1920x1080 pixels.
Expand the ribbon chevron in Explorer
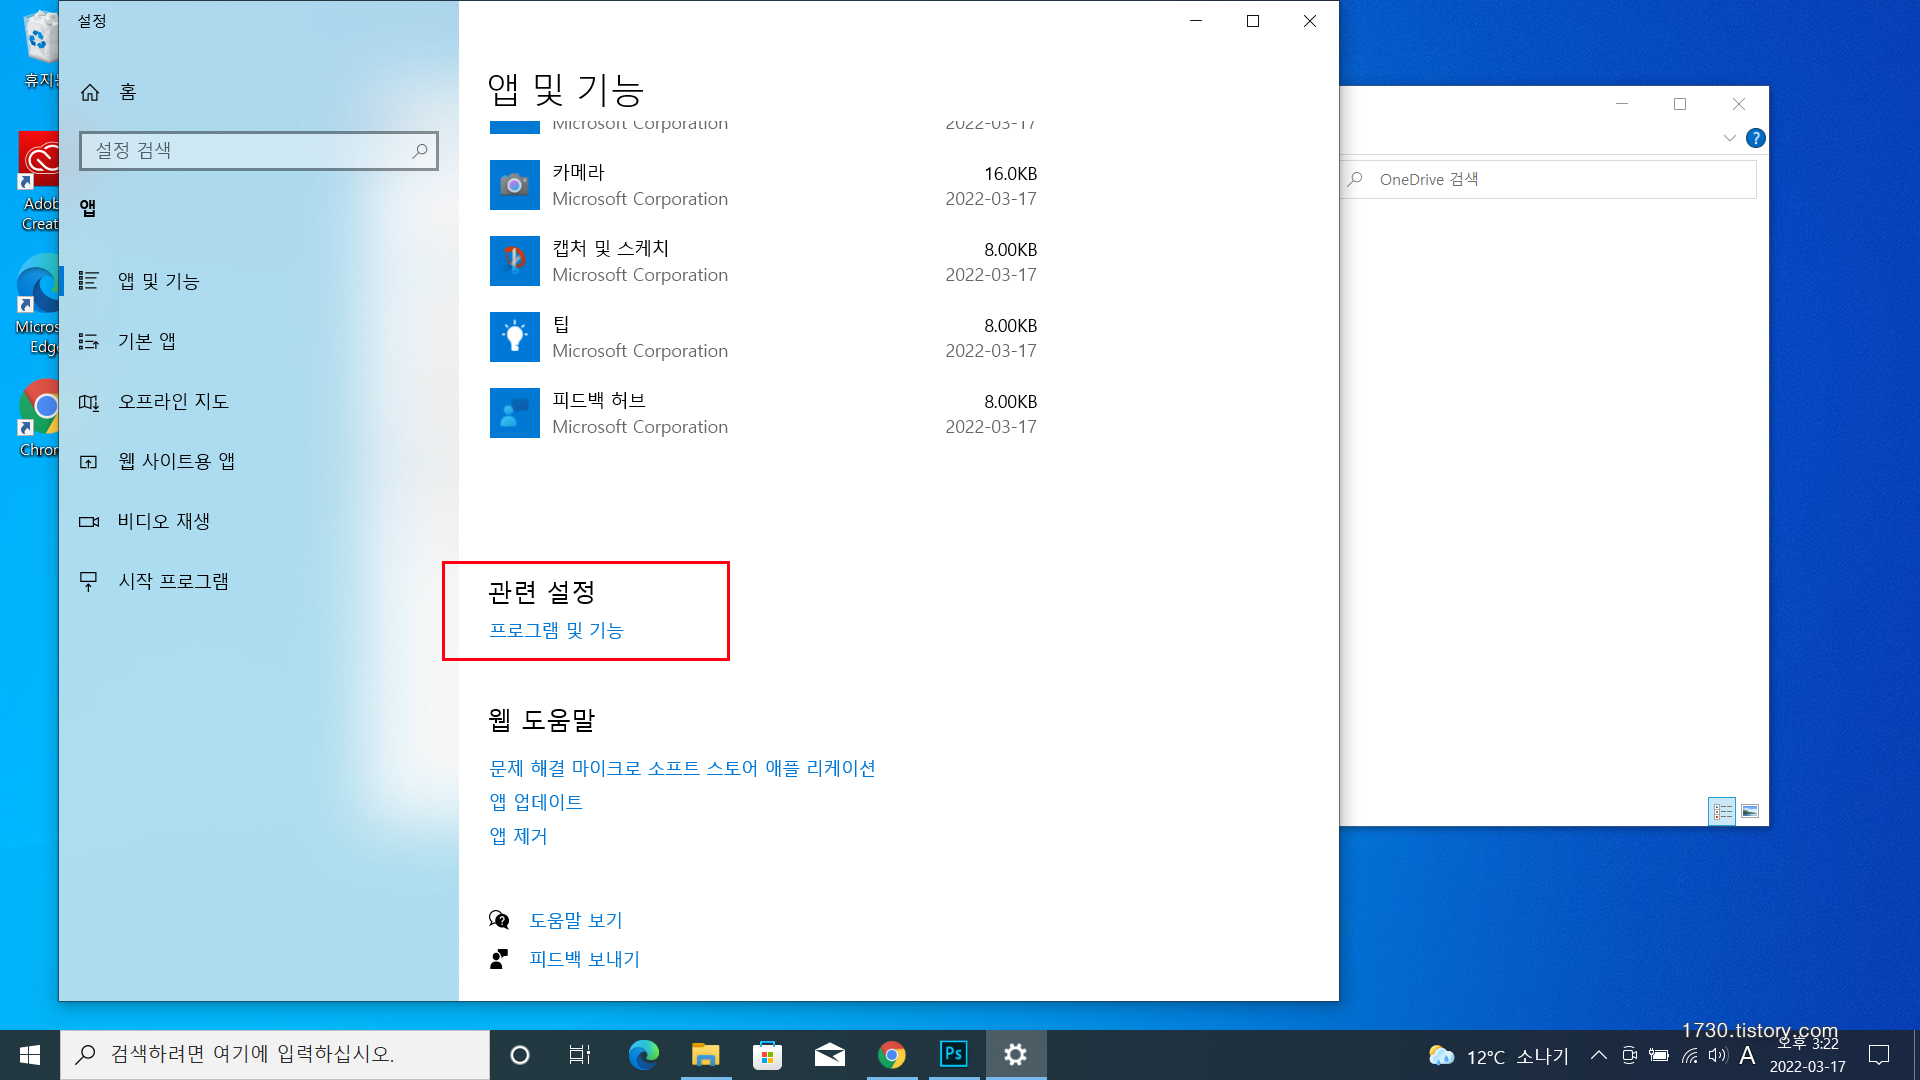point(1729,138)
